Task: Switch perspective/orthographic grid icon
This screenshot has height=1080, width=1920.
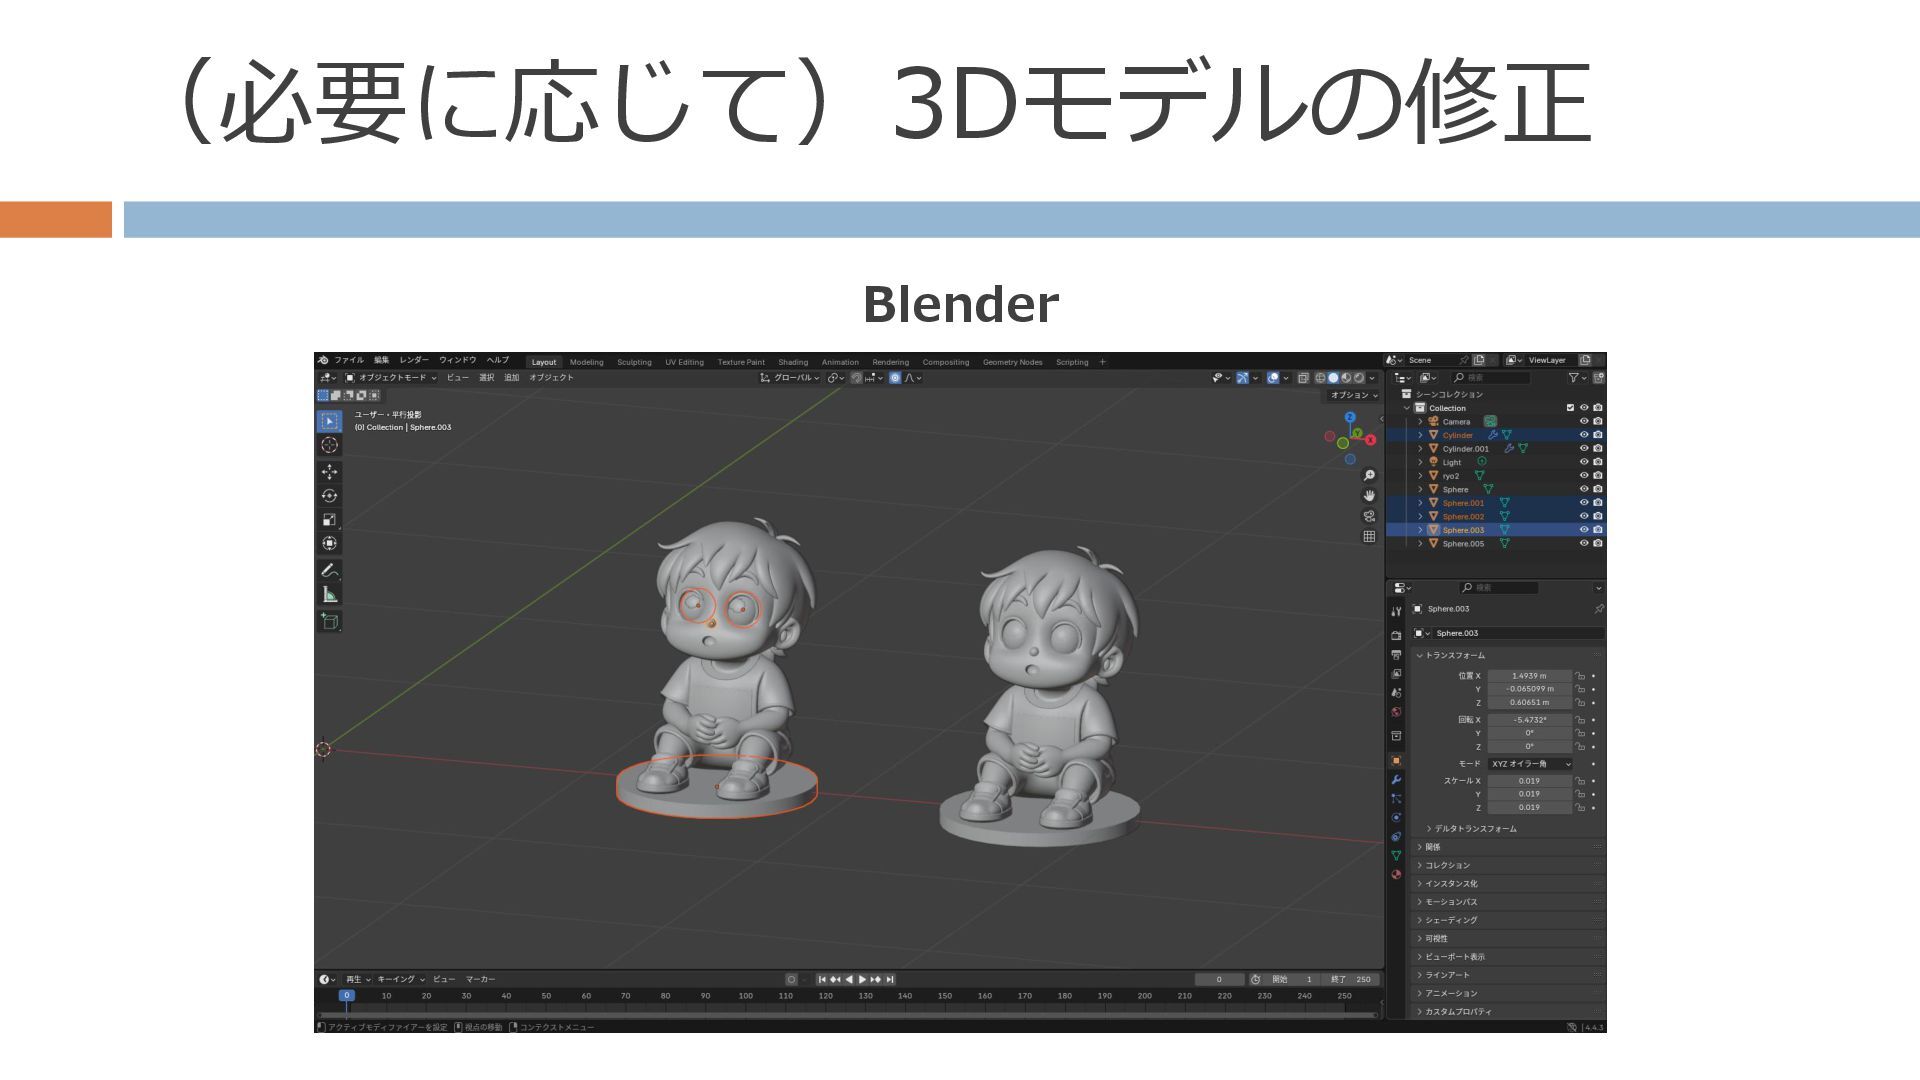Action: pyautogui.click(x=1369, y=537)
